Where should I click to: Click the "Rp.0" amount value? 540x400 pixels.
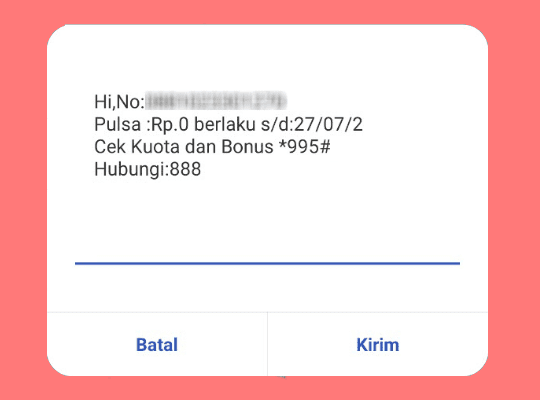pyautogui.click(x=170, y=125)
